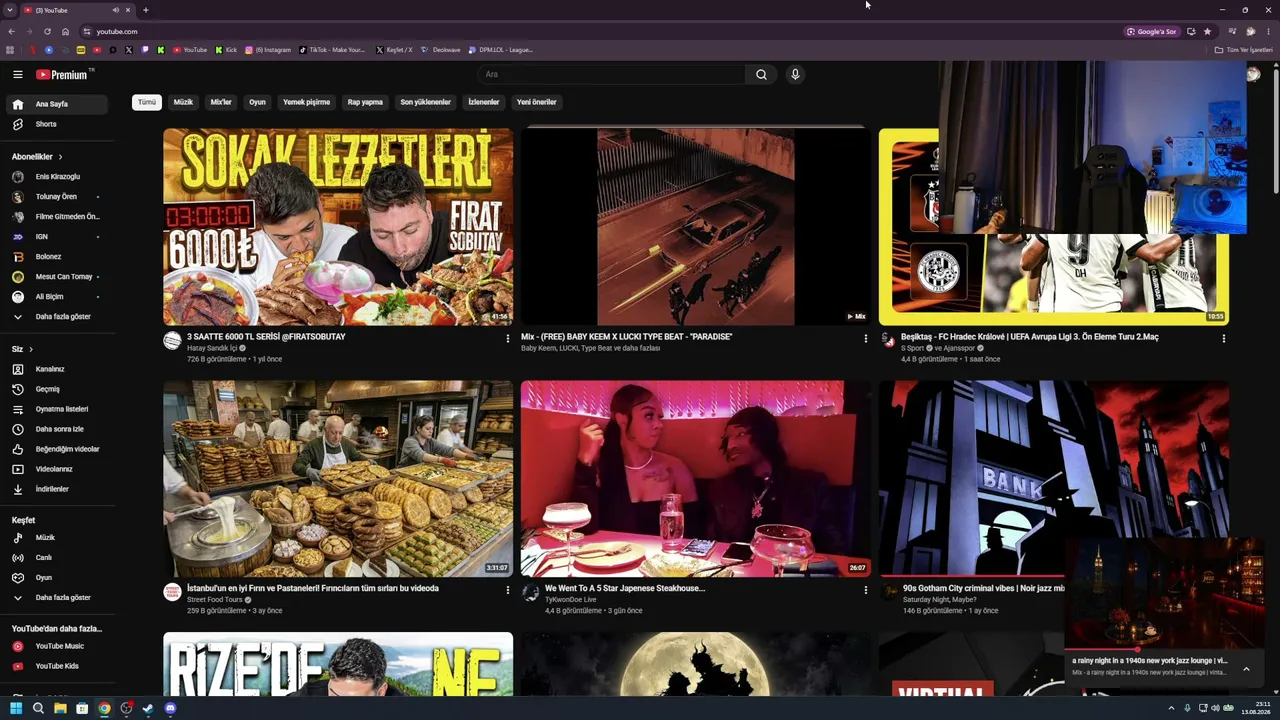Open more options for the İstanbul fırın video
This screenshot has height=720, width=1280.
pyautogui.click(x=507, y=591)
